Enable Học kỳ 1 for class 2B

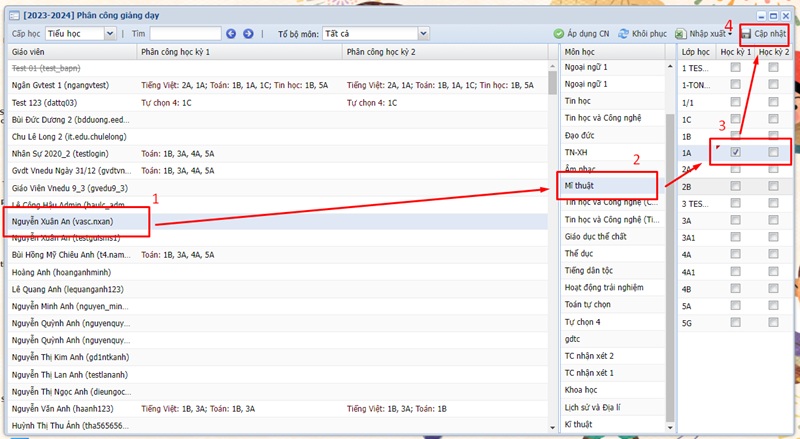click(x=735, y=186)
